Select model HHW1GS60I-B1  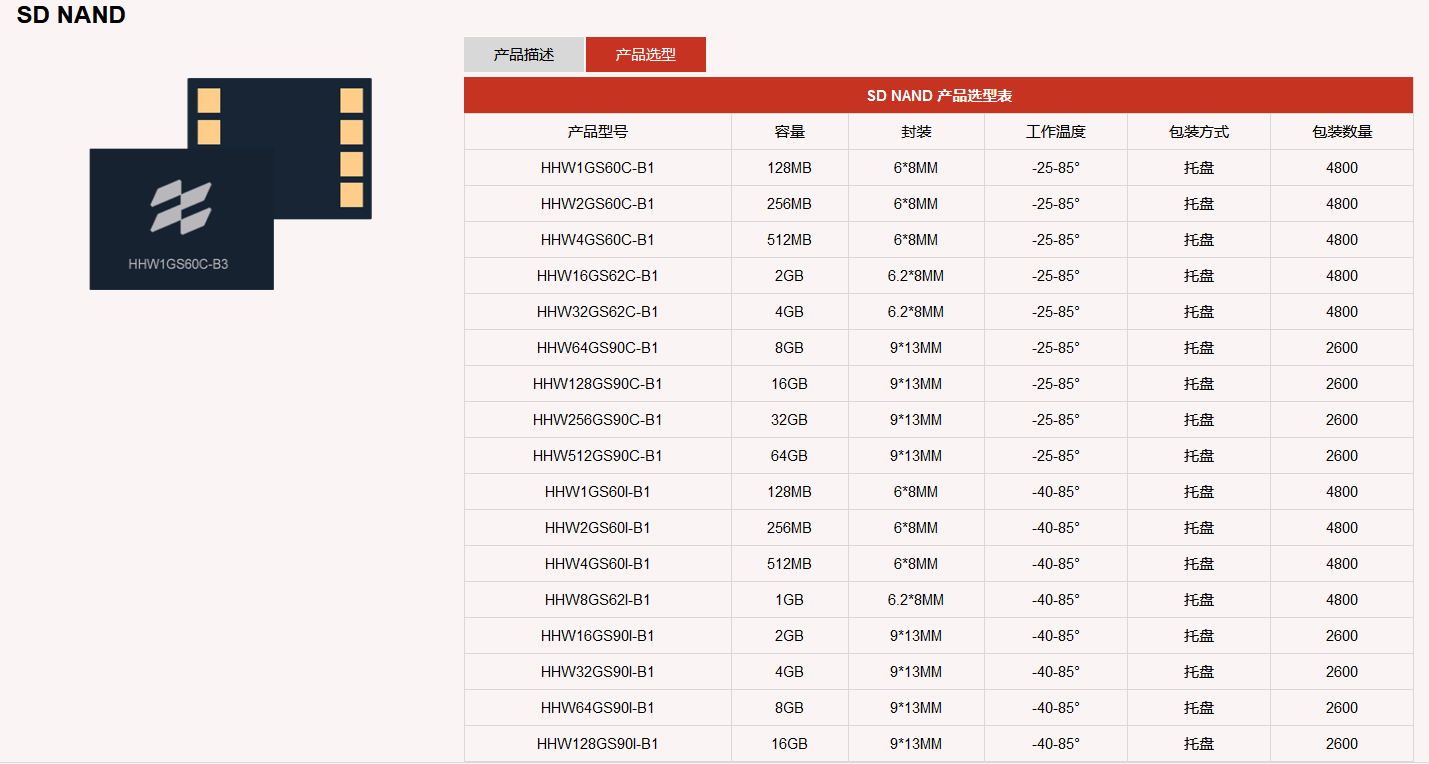tap(598, 492)
